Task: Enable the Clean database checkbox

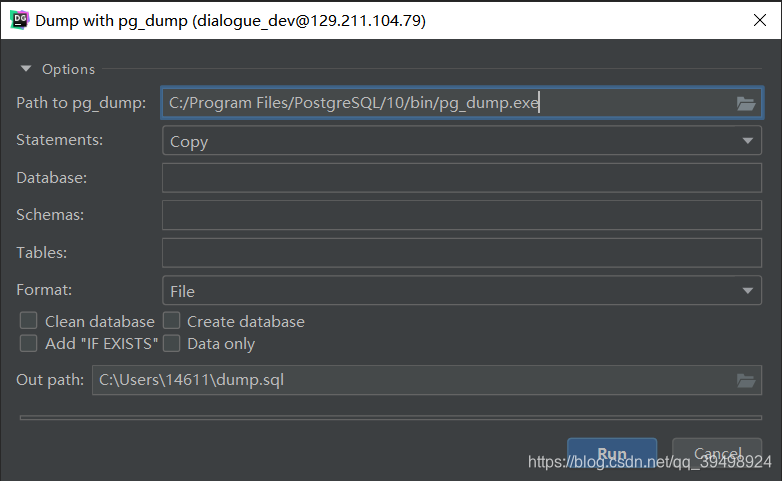Action: point(28,320)
